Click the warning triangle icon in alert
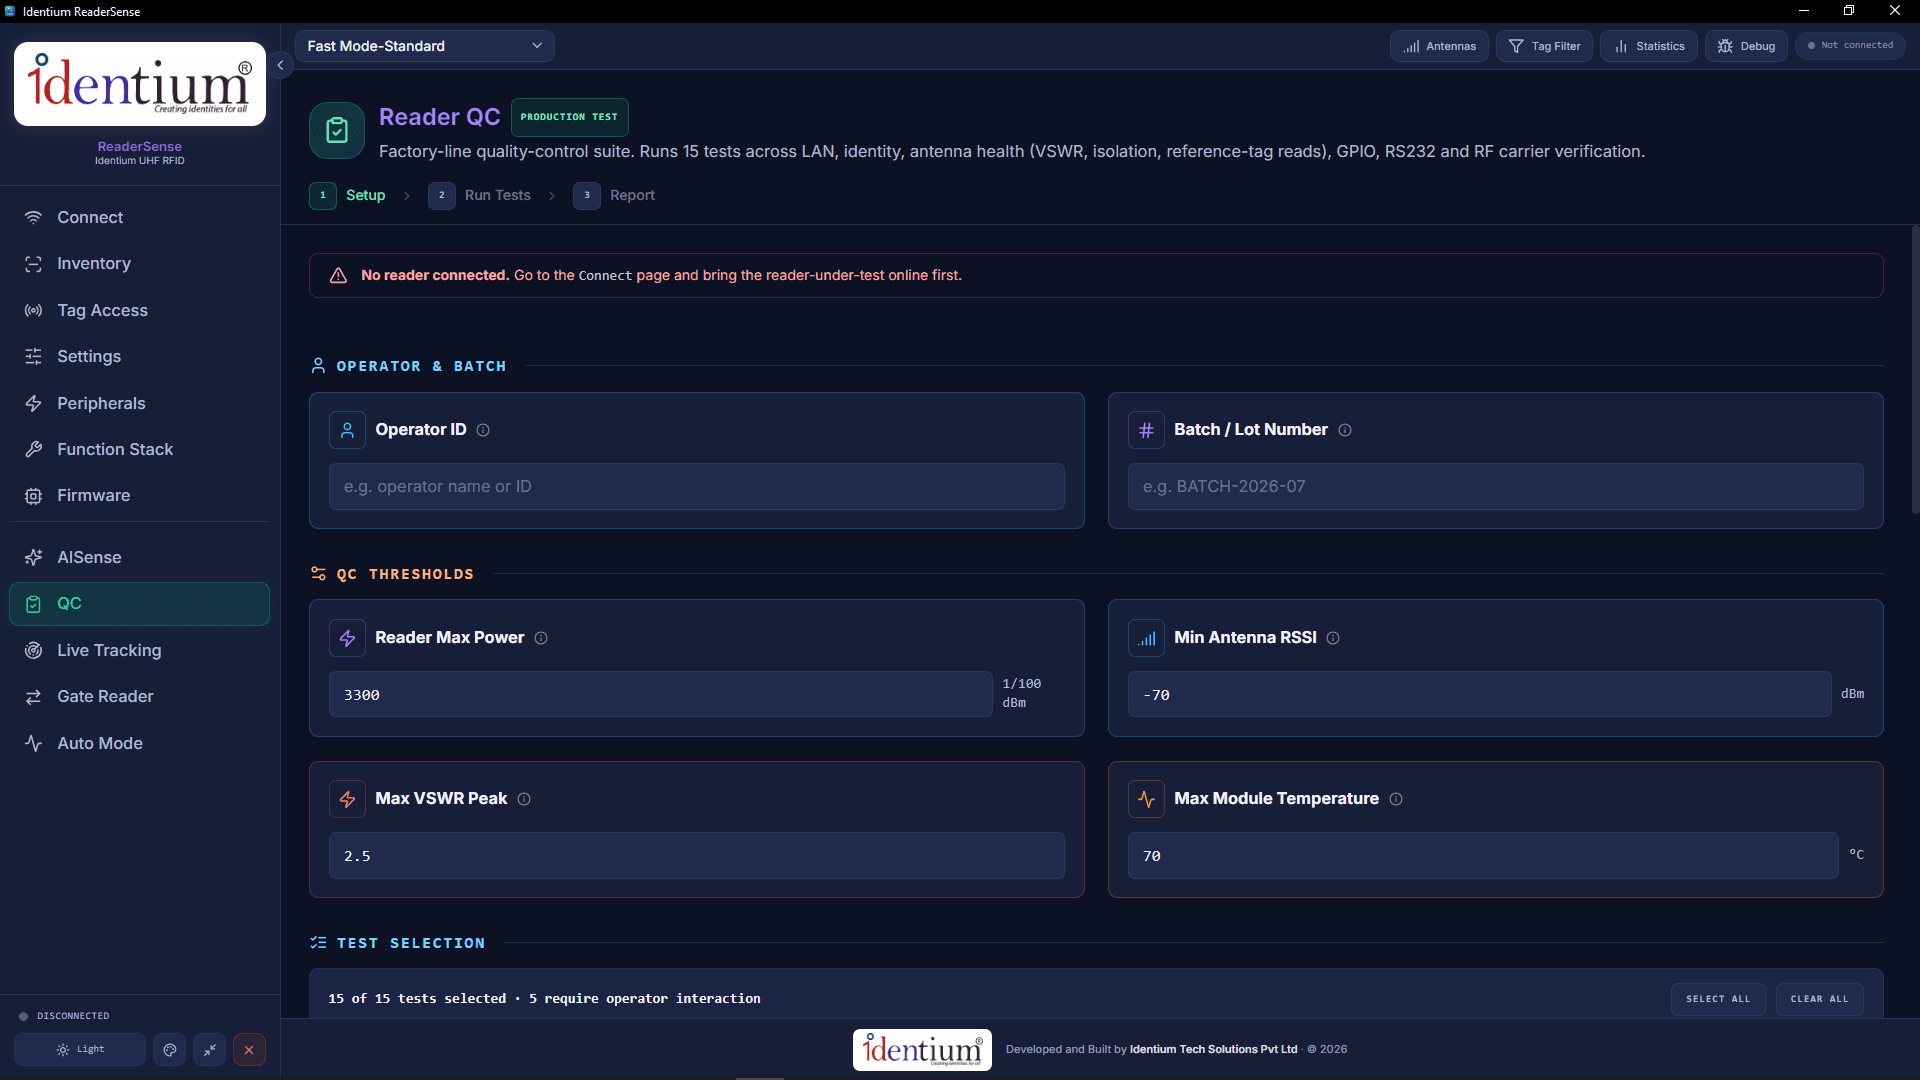The height and width of the screenshot is (1080, 1920). [x=338, y=276]
